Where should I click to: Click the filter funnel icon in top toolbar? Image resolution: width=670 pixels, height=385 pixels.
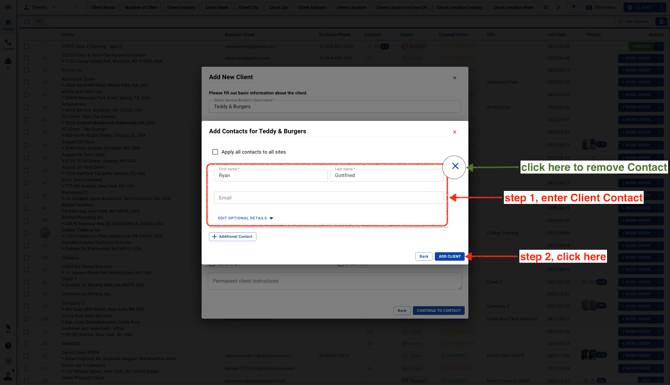[573, 7]
